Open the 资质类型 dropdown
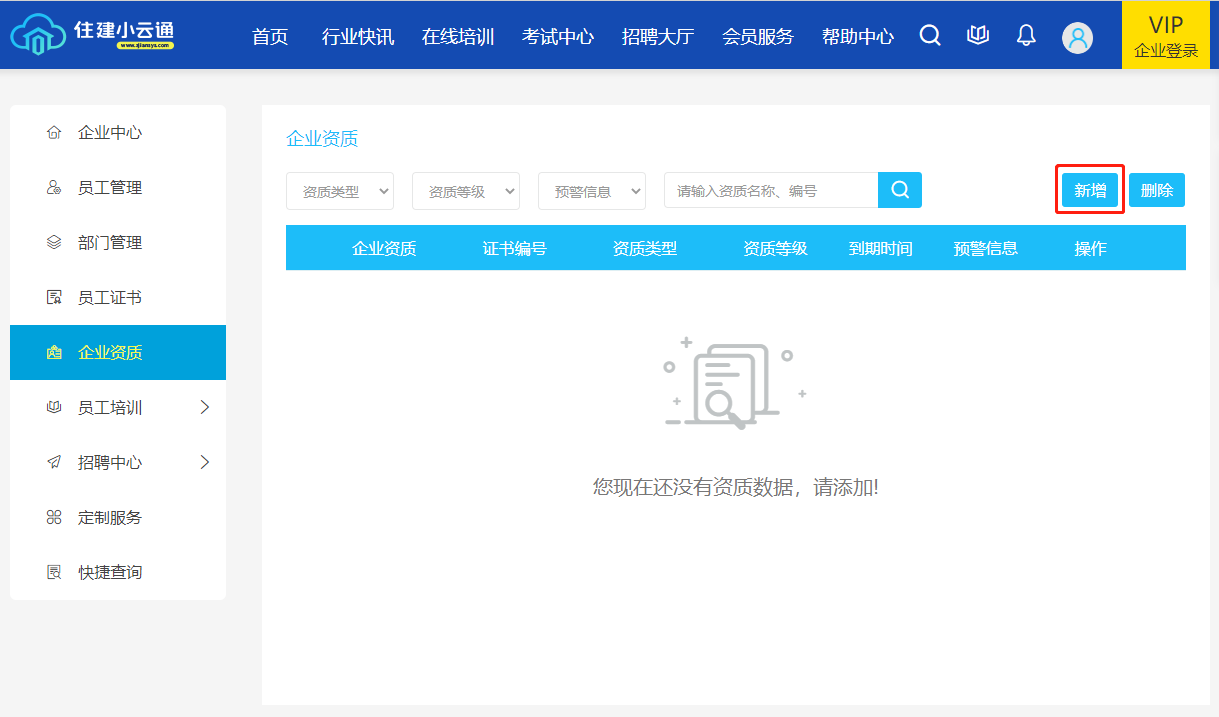The width and height of the screenshot is (1219, 717). pyautogui.click(x=340, y=191)
